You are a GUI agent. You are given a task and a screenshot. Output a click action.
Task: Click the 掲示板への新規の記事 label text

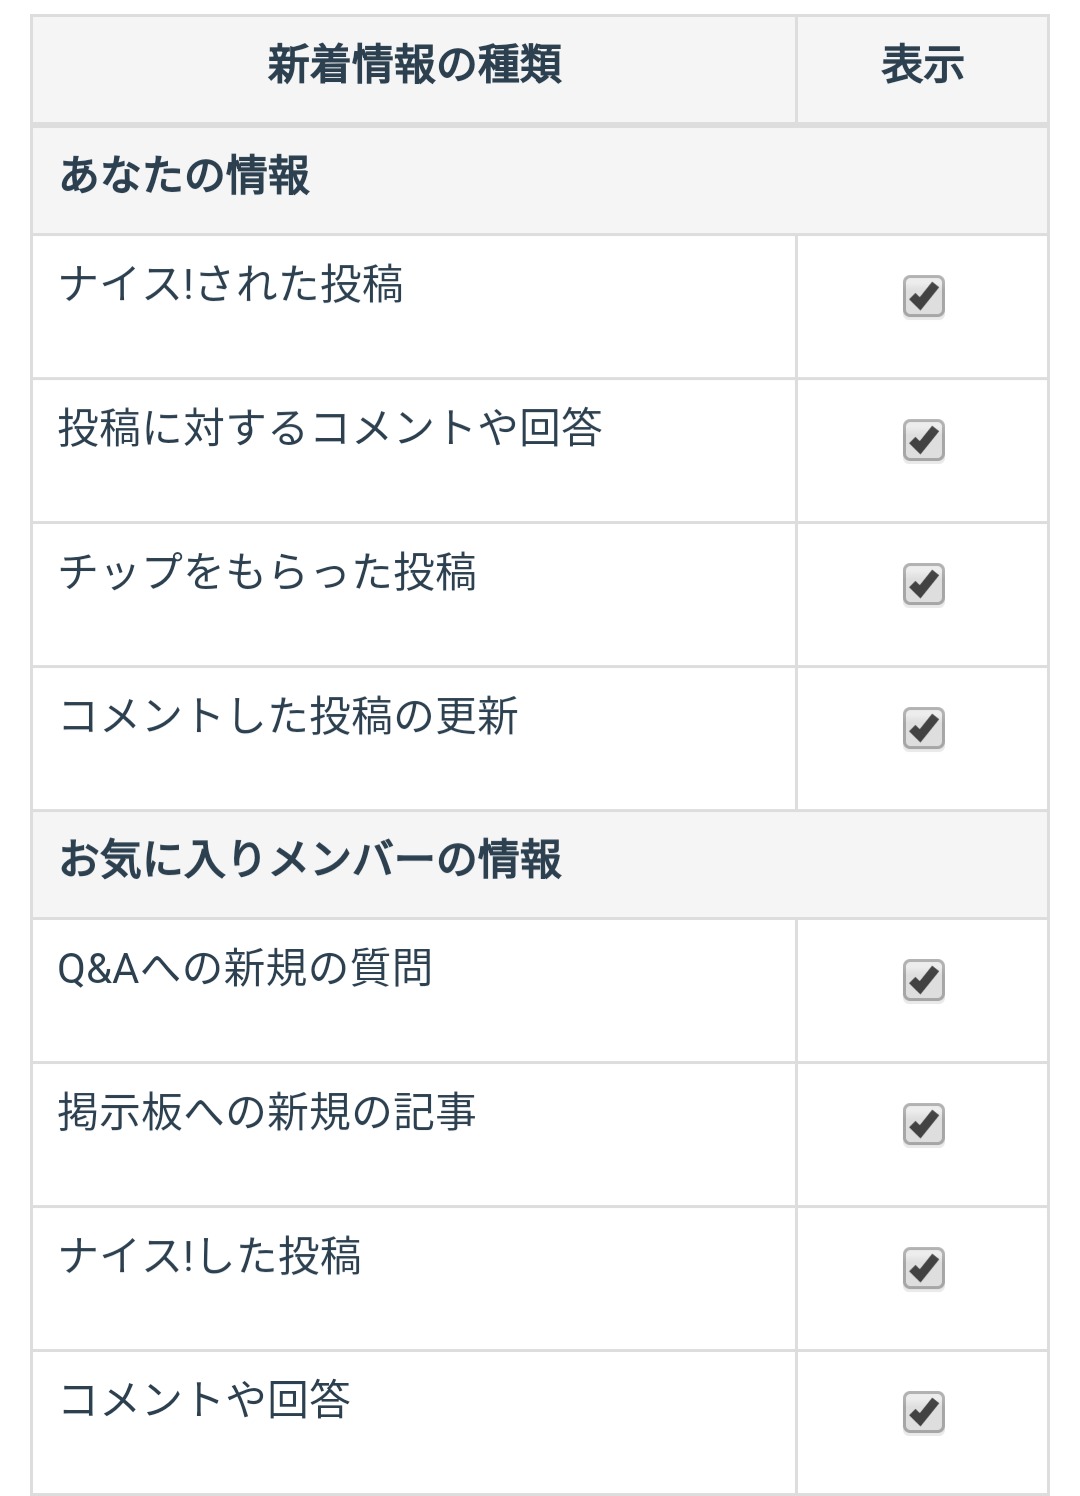click(267, 1113)
